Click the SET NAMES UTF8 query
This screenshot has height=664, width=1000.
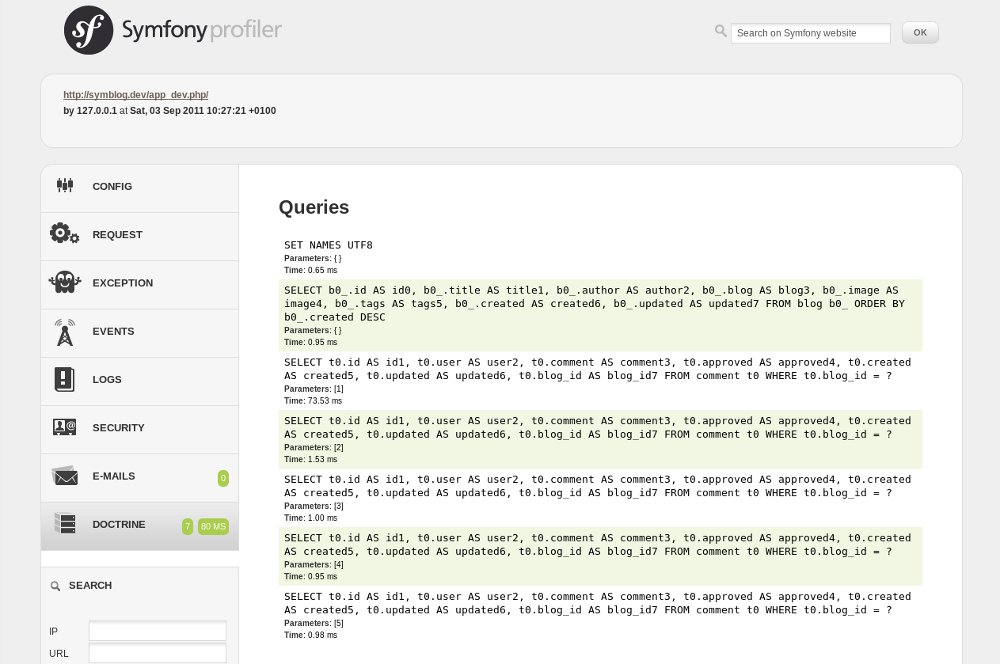(x=328, y=245)
